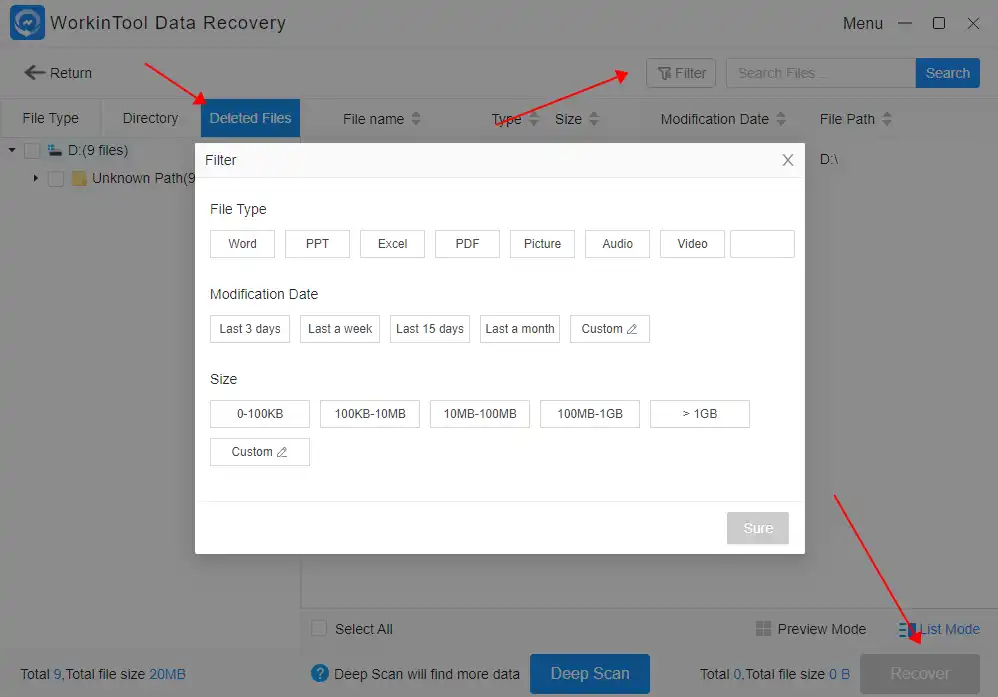The image size is (998, 697).
Task: Start a Deep Scan
Action: point(590,673)
